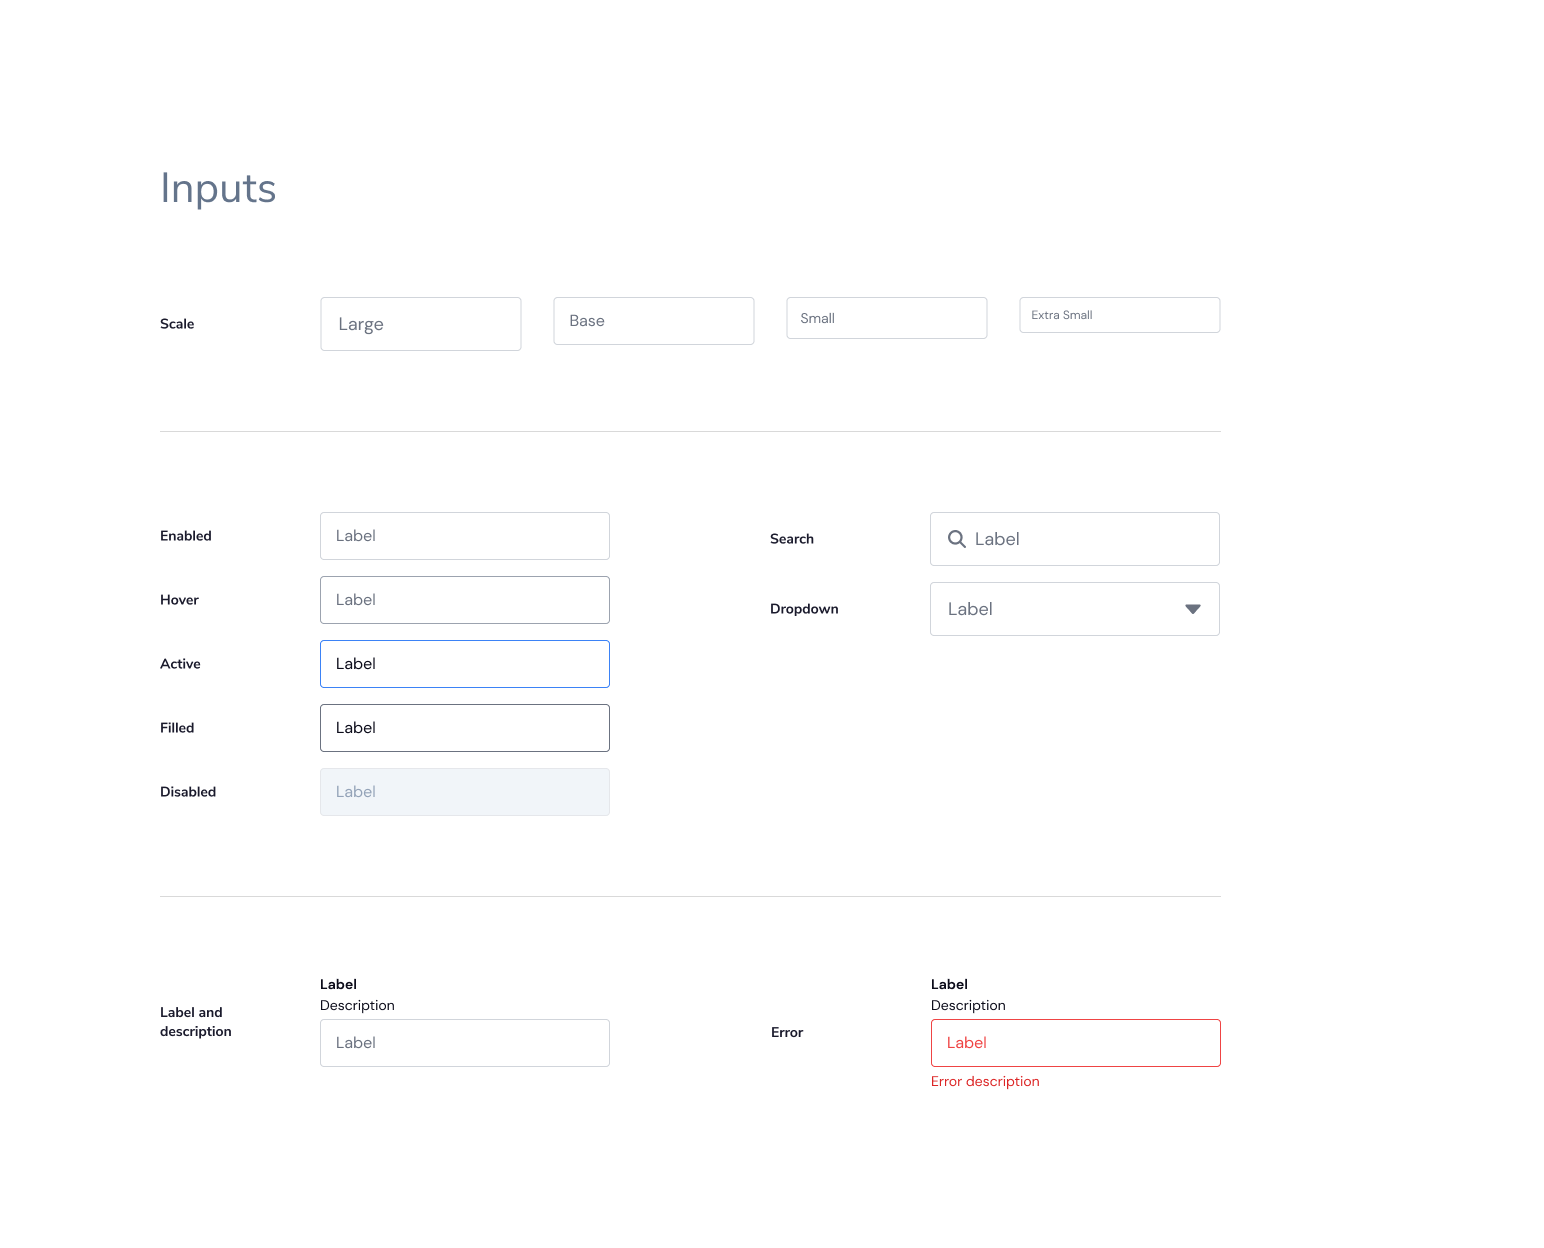Click the Disabled state input field

tap(465, 792)
